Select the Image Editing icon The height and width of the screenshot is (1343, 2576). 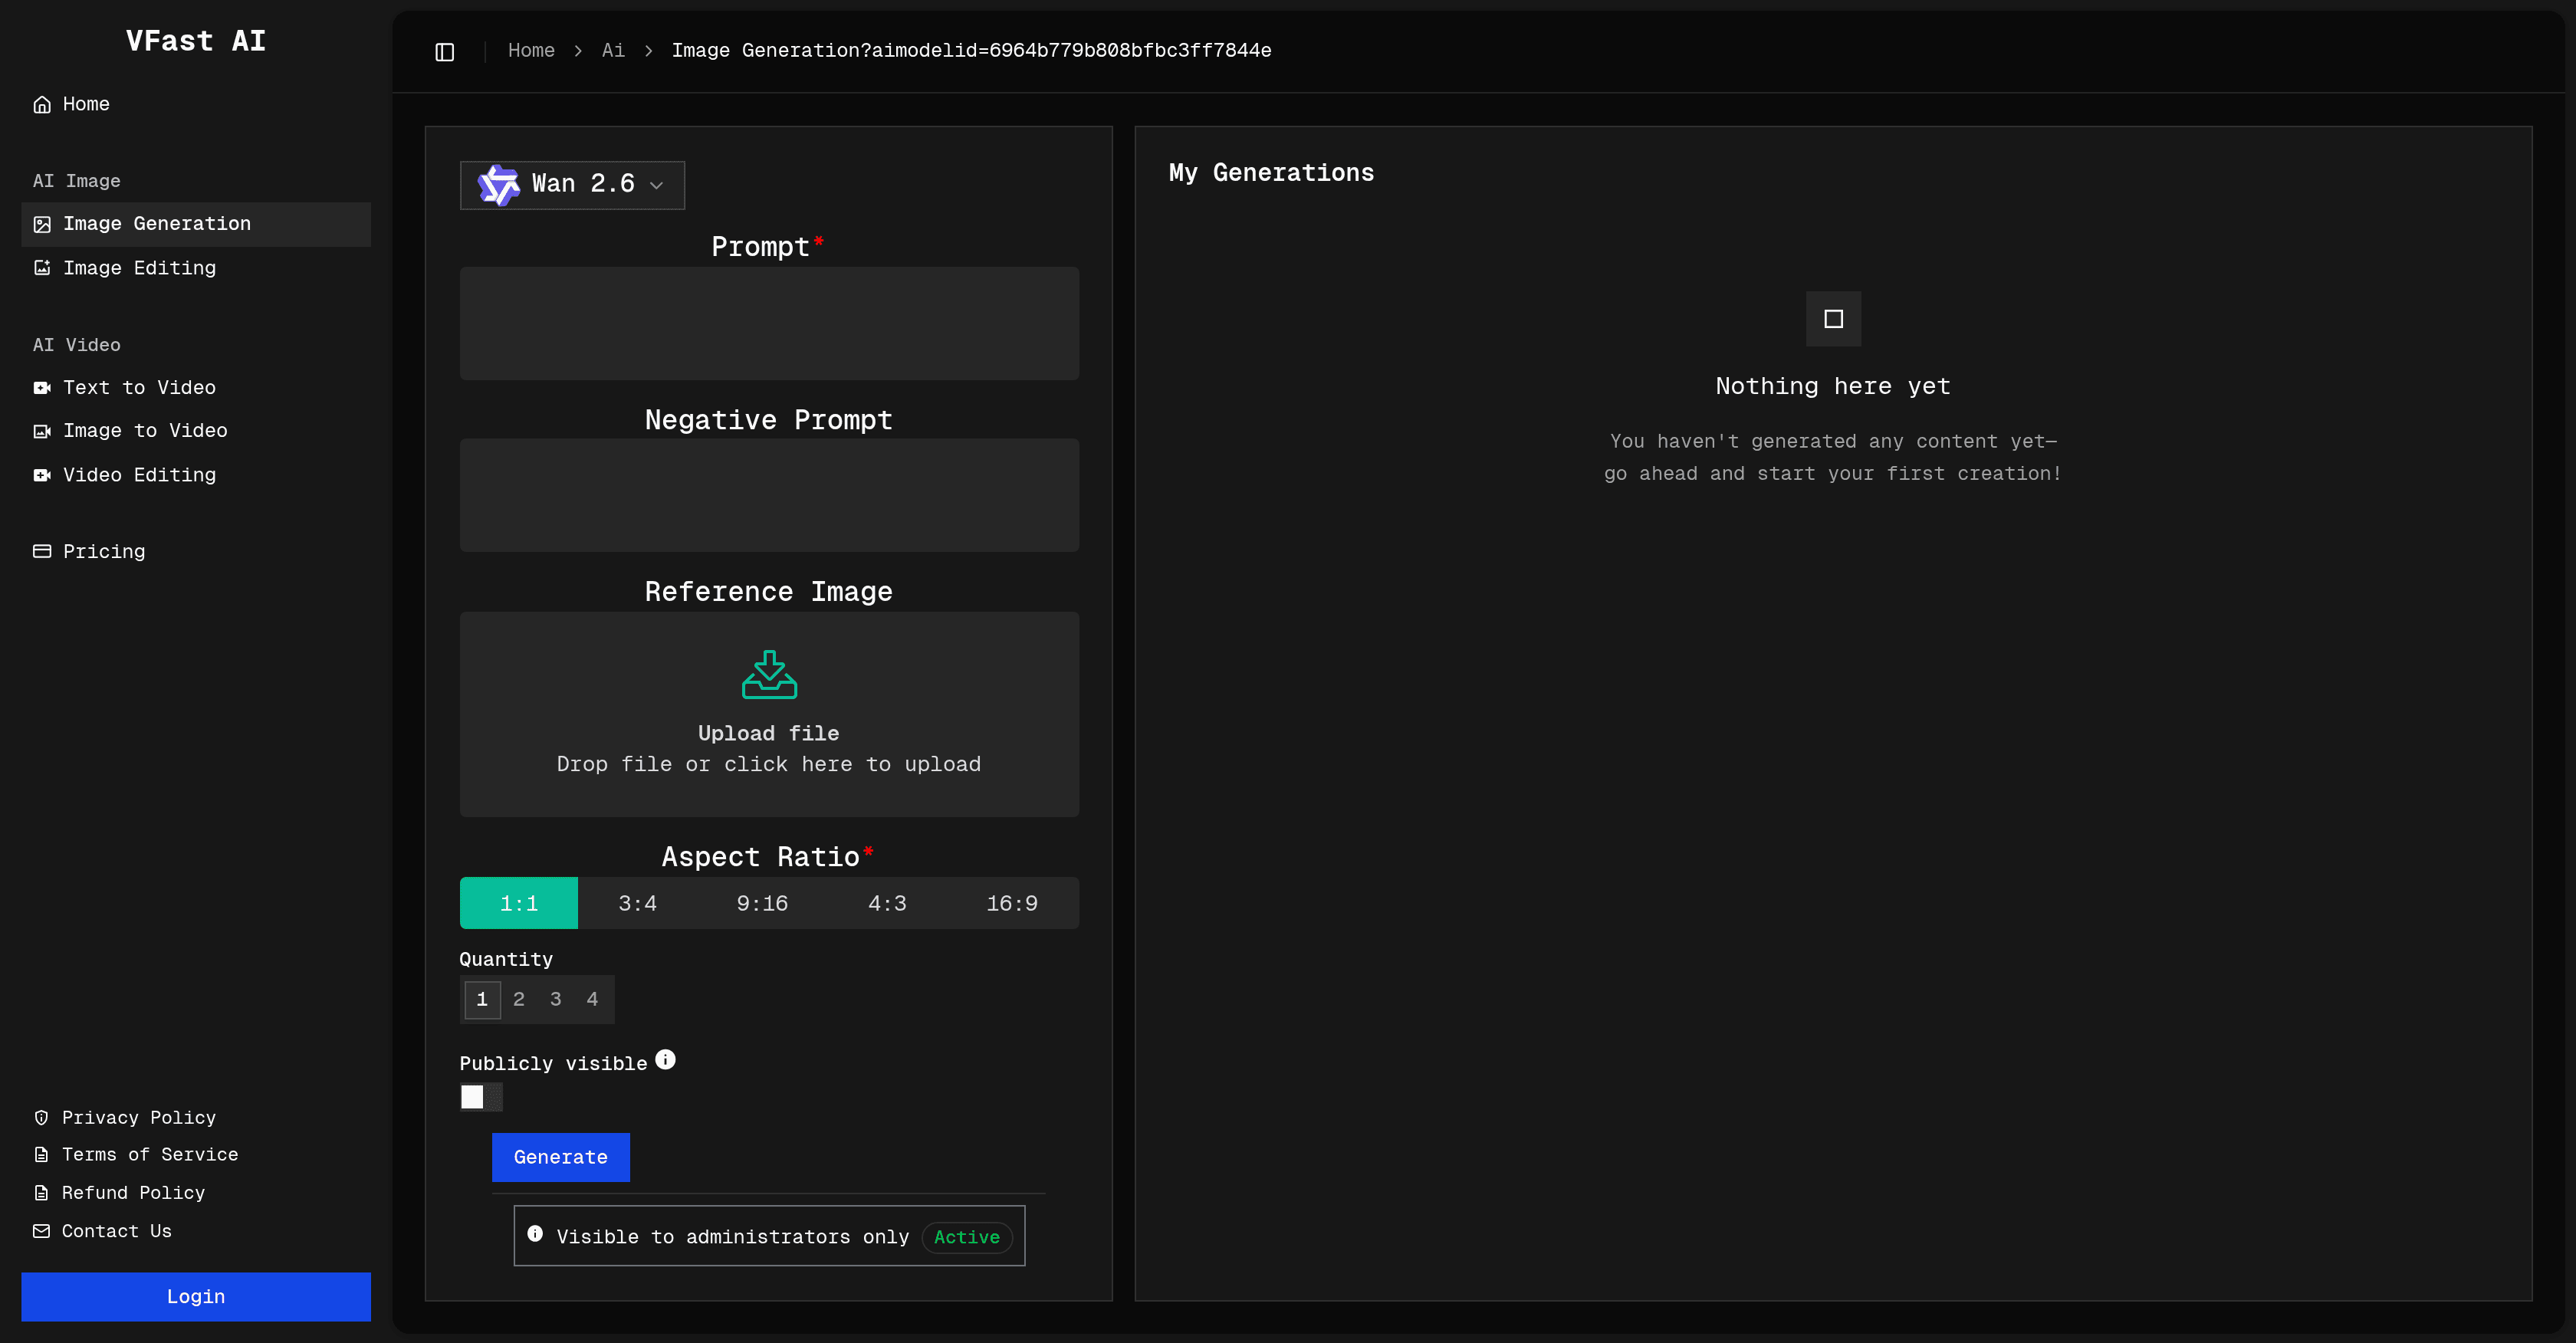[42, 268]
